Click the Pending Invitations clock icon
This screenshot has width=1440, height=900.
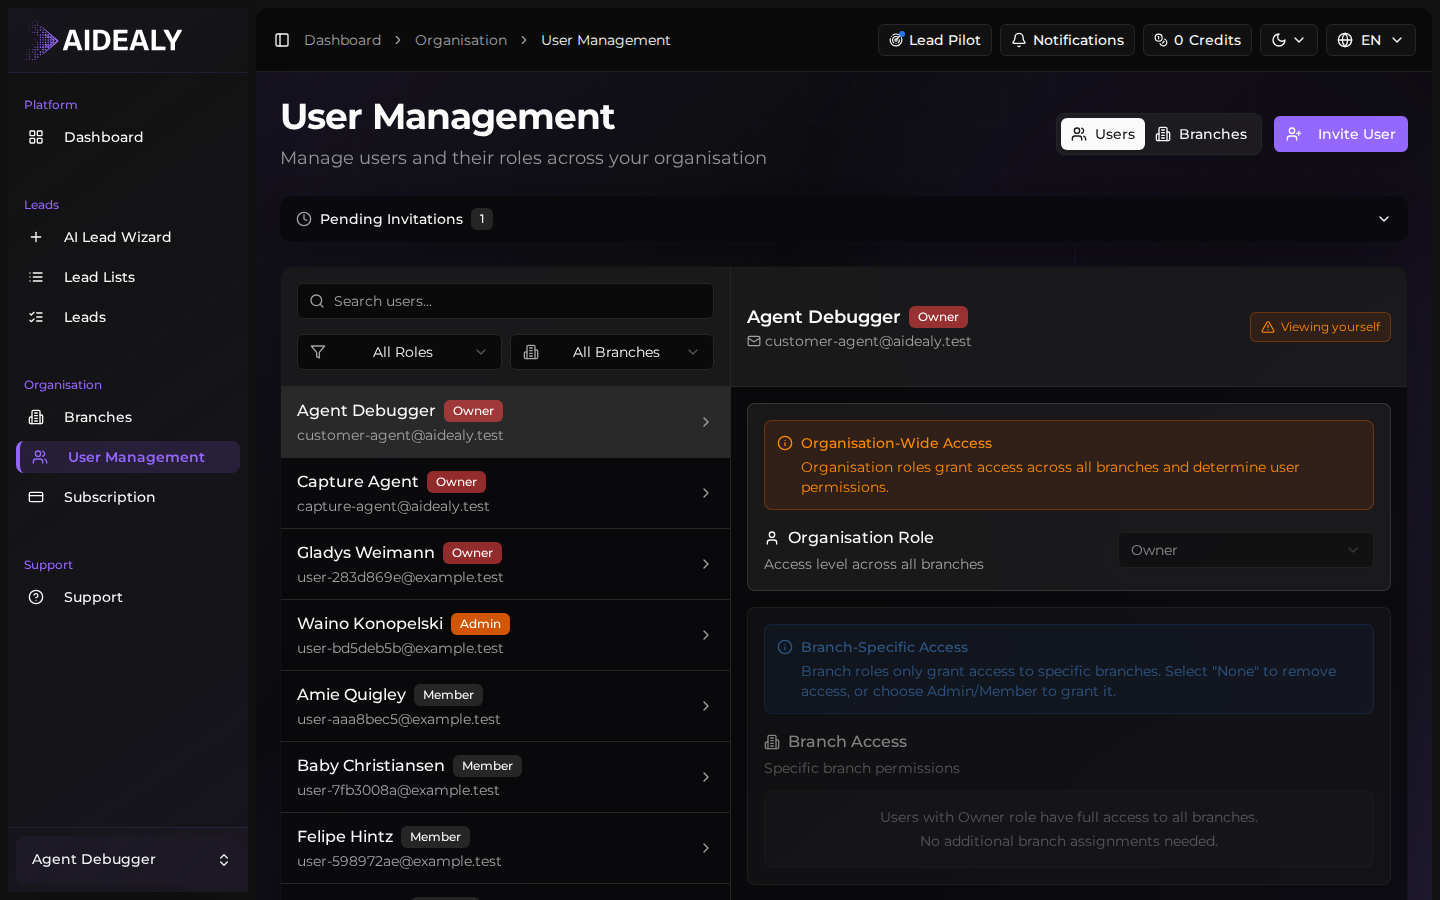[304, 219]
